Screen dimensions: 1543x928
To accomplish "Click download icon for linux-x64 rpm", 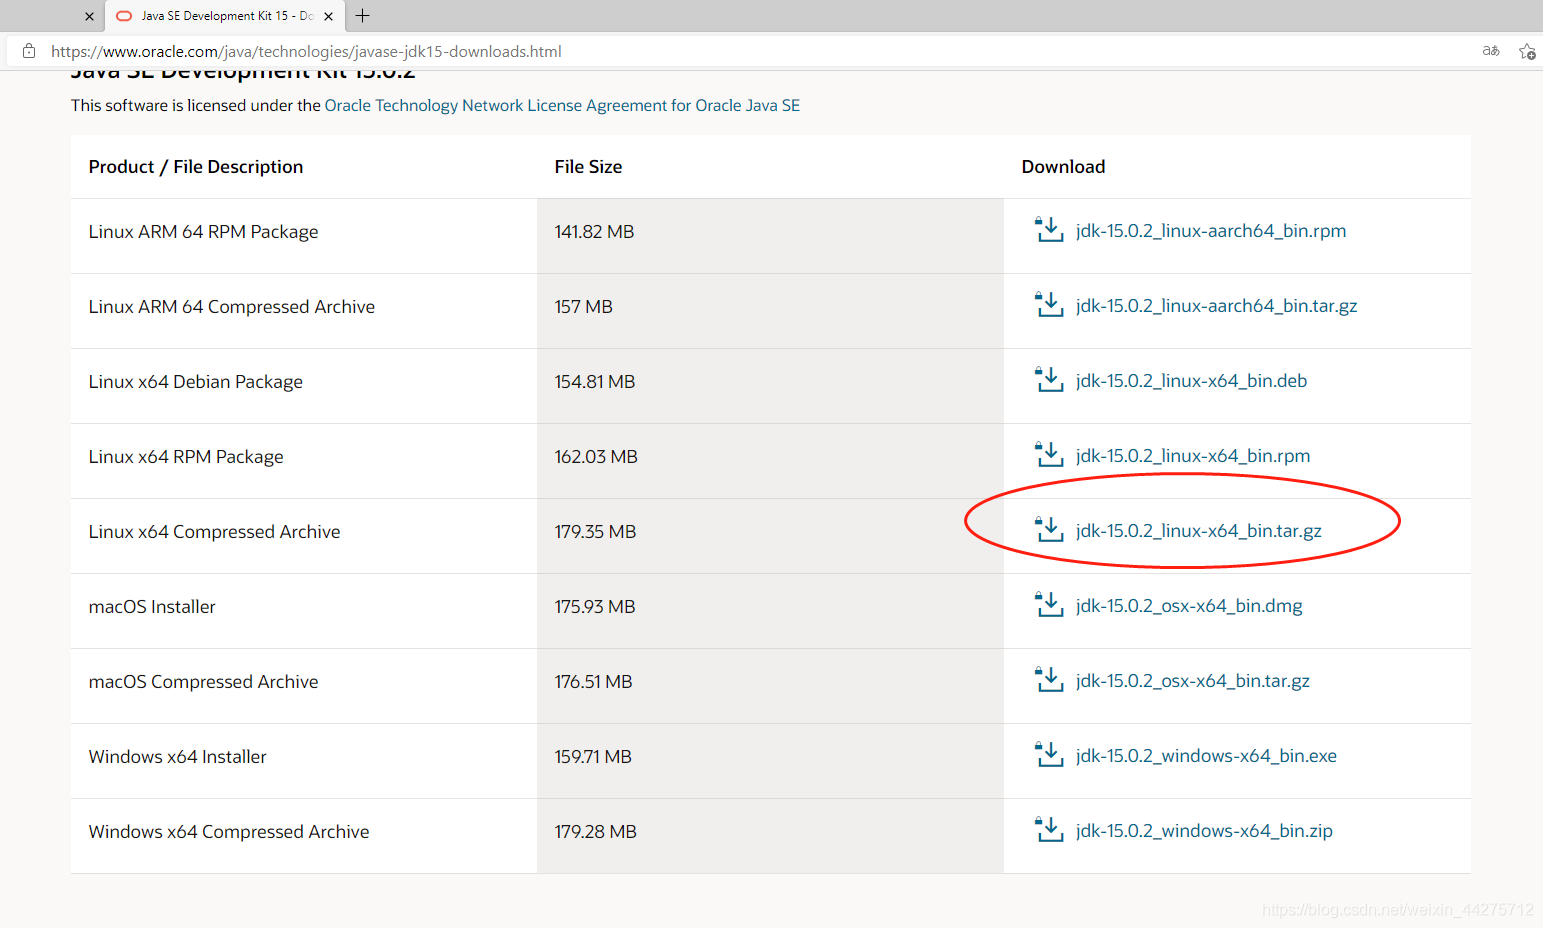I will (1049, 455).
